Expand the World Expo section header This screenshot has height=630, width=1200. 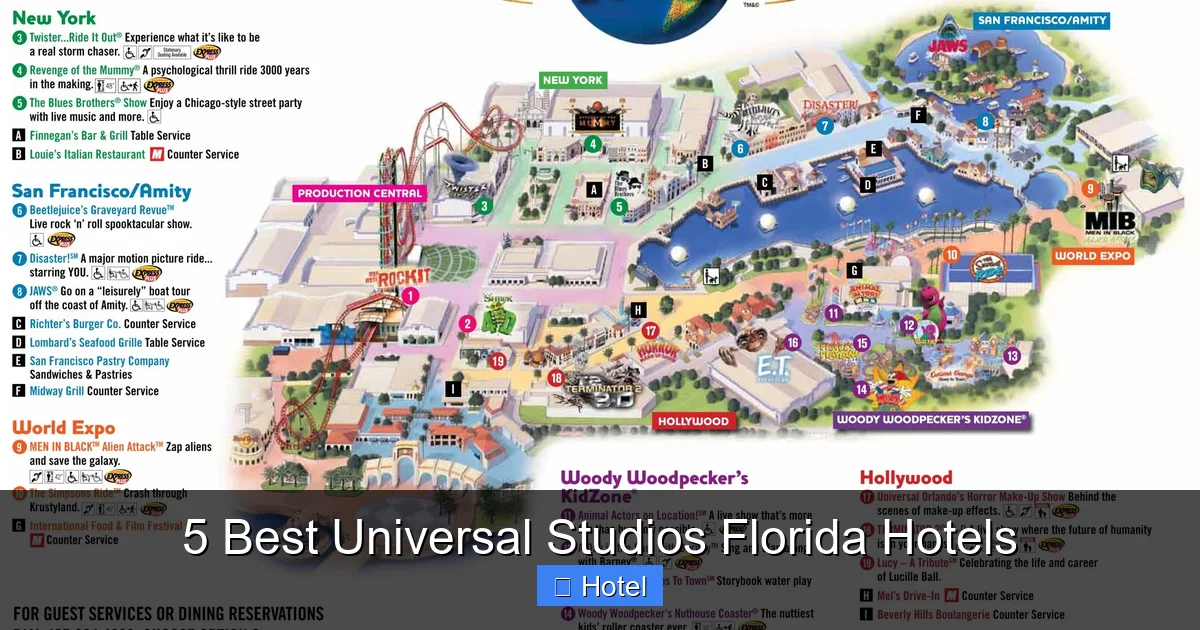pyautogui.click(x=62, y=427)
